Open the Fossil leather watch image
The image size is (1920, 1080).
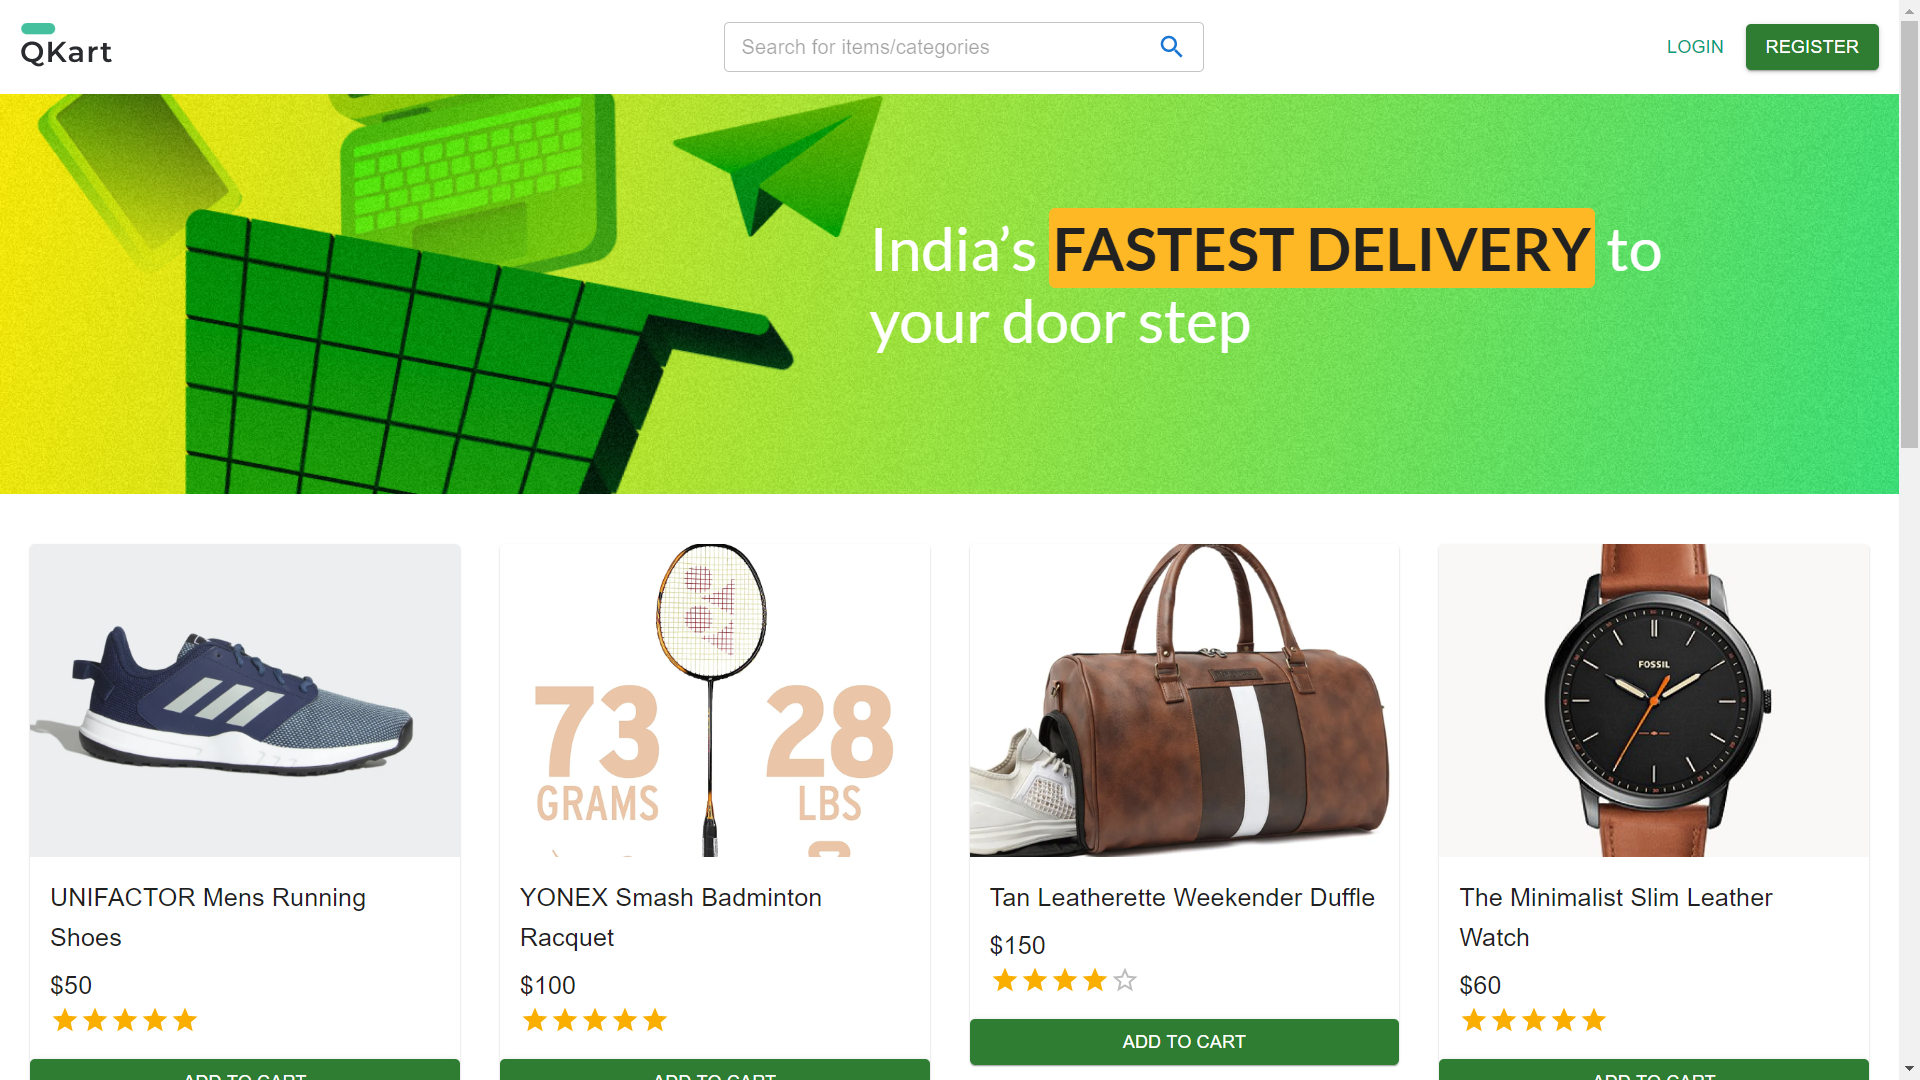pyautogui.click(x=1654, y=700)
